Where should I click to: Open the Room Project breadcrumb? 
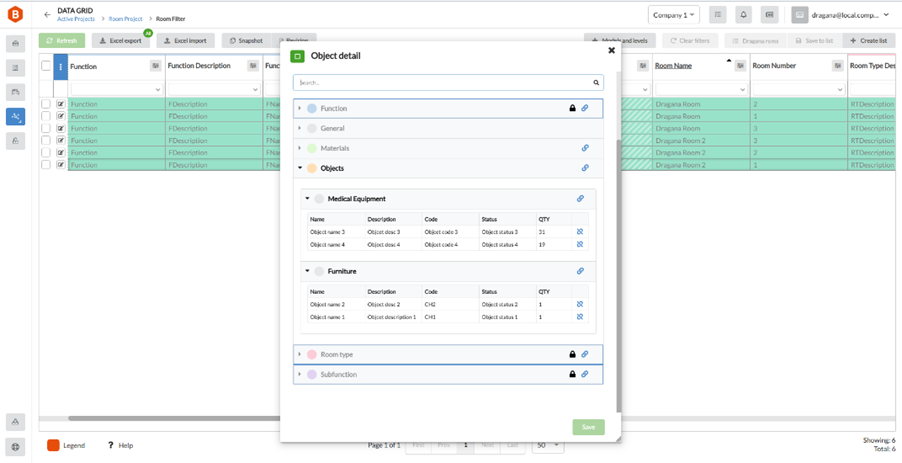click(x=125, y=19)
